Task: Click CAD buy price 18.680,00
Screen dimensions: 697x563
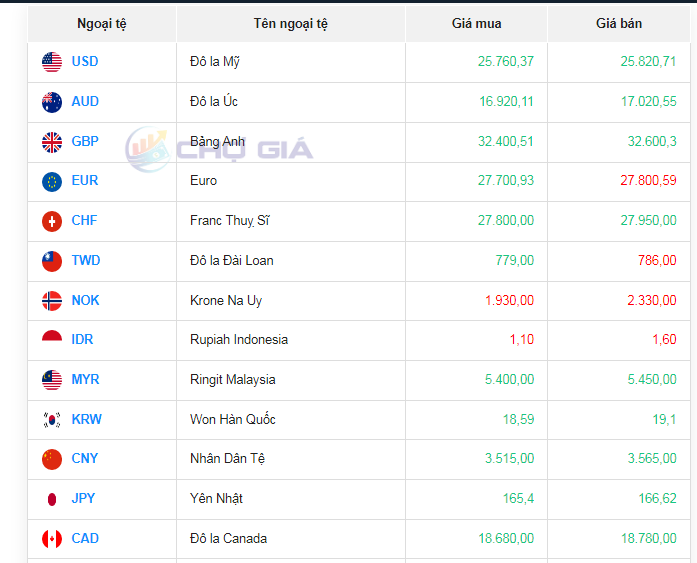Action: click(x=506, y=539)
